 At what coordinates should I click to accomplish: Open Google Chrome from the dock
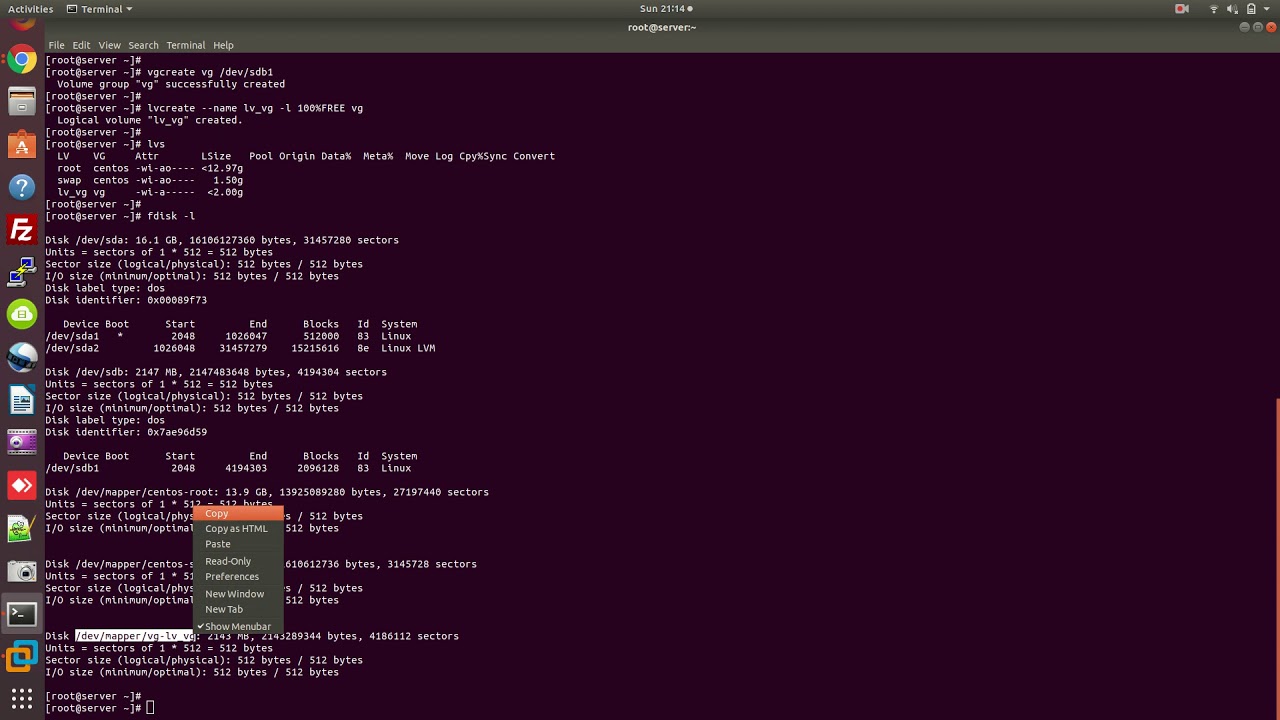pyautogui.click(x=21, y=59)
